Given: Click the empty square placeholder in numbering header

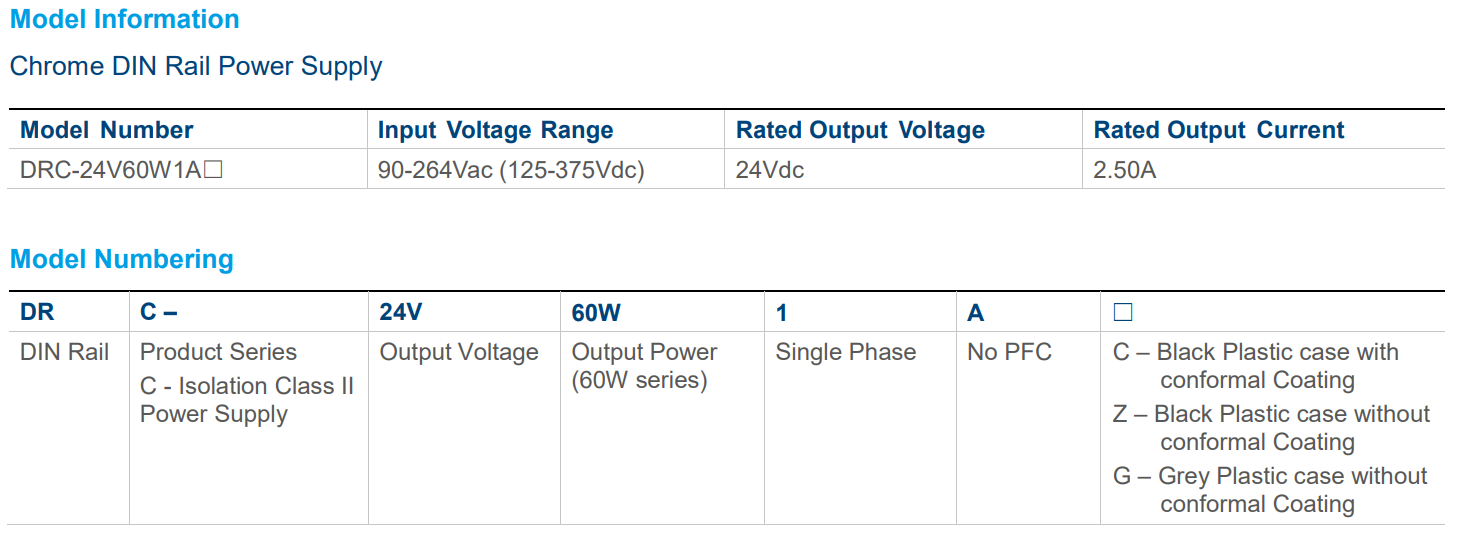Looking at the screenshot, I should pyautogui.click(x=1123, y=313).
